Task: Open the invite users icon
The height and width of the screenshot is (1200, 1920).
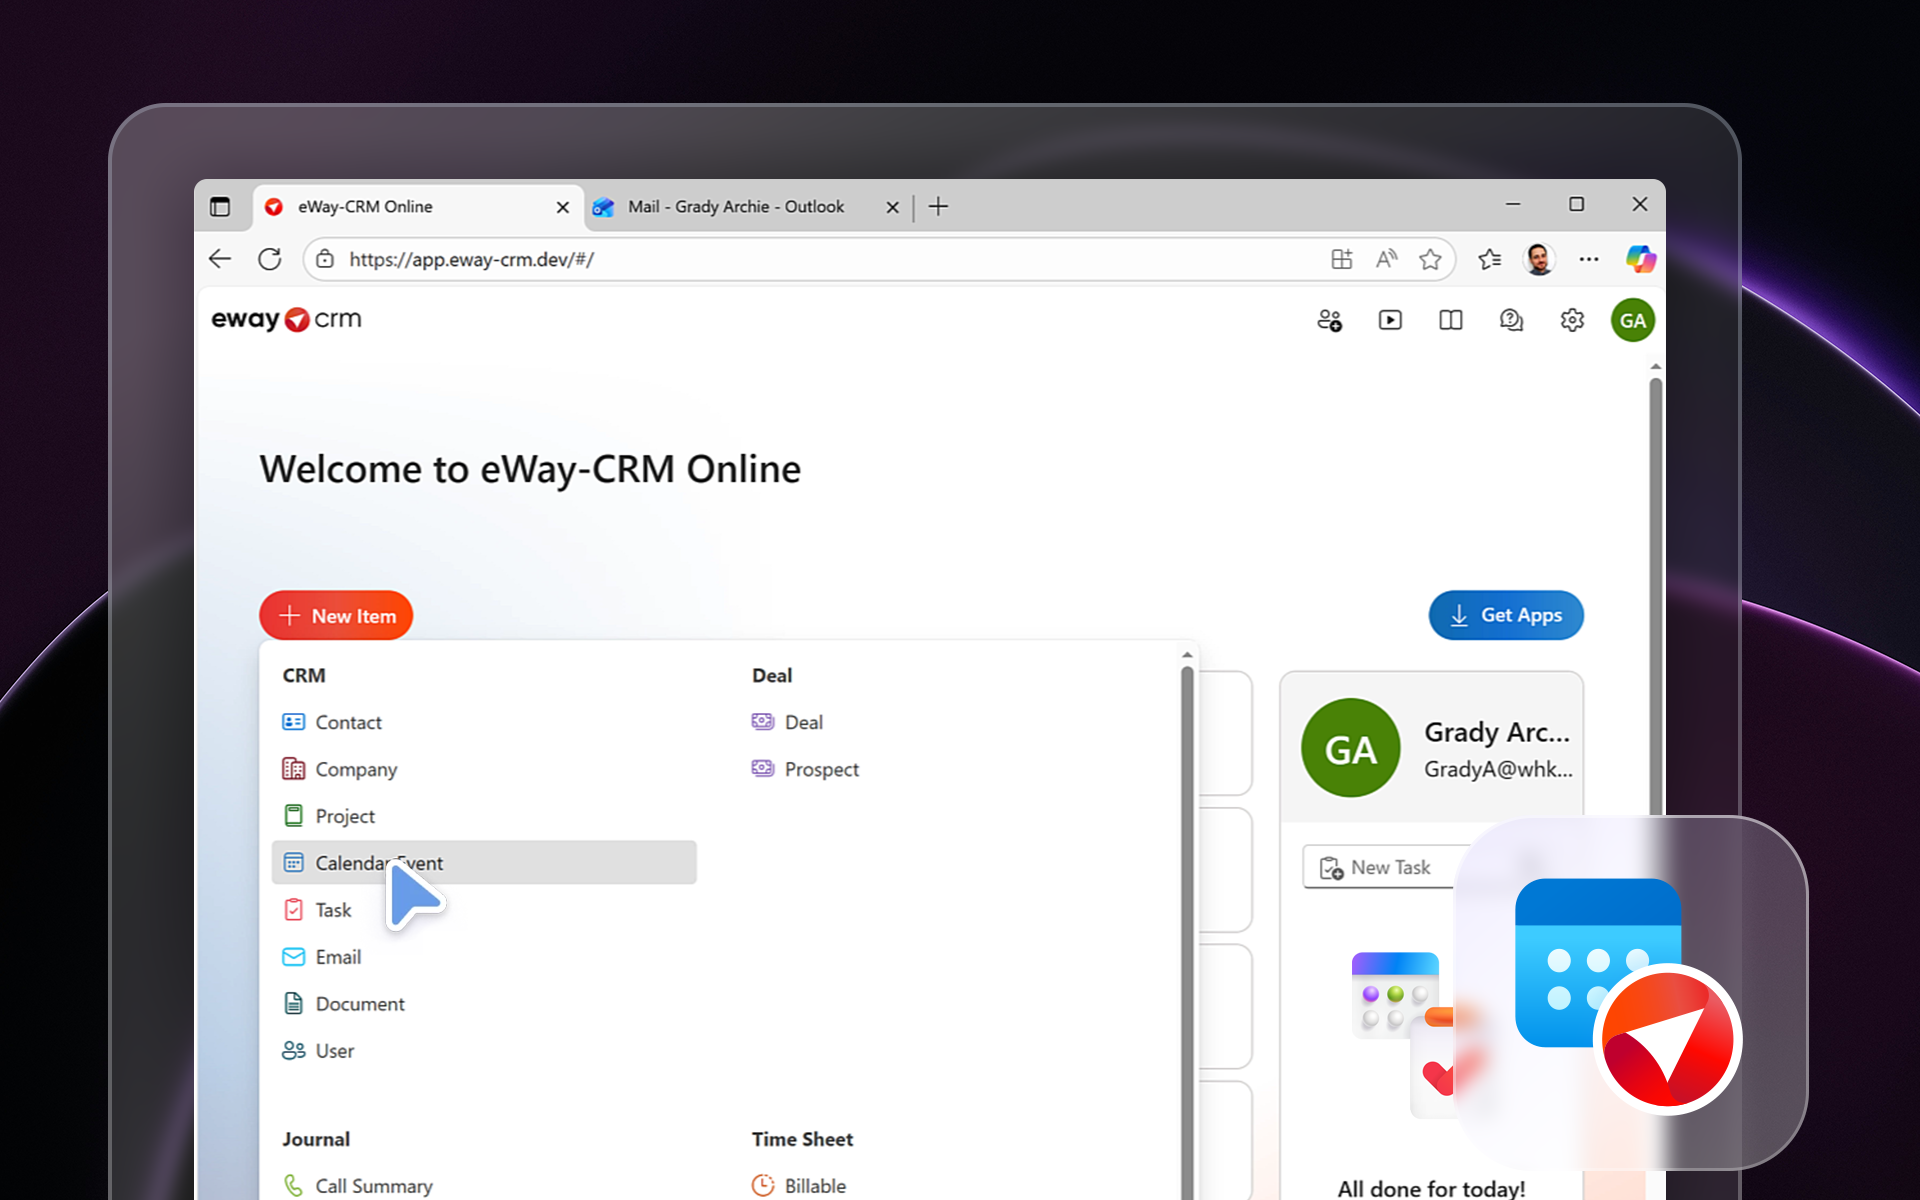Action: (1329, 320)
